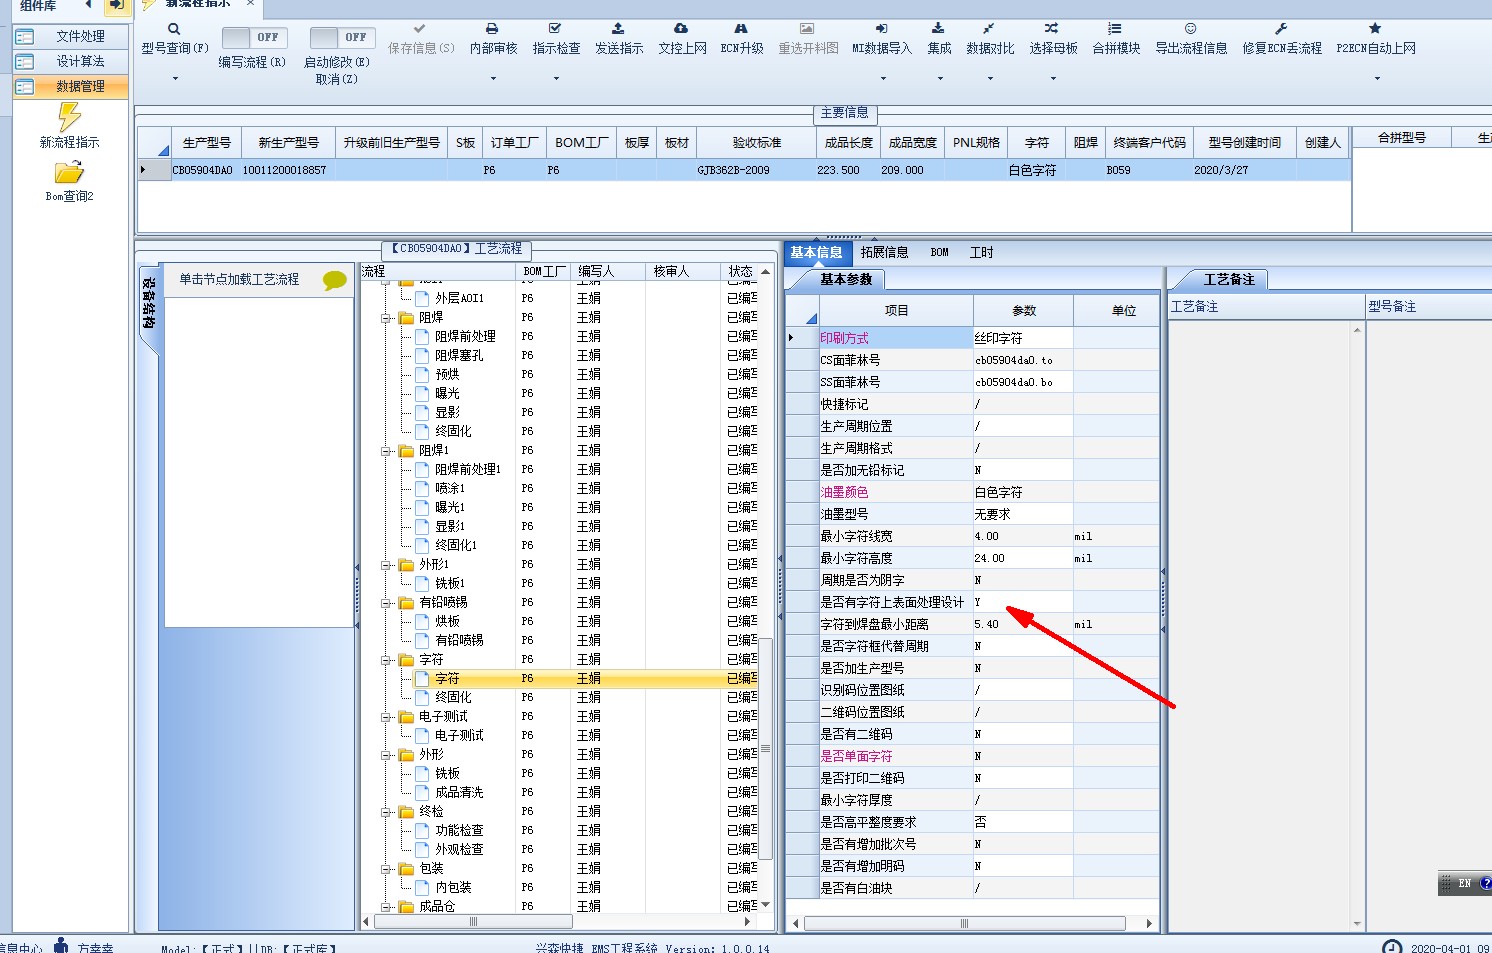Open dropdown under 型号查询
The image size is (1492, 953).
tap(175, 78)
